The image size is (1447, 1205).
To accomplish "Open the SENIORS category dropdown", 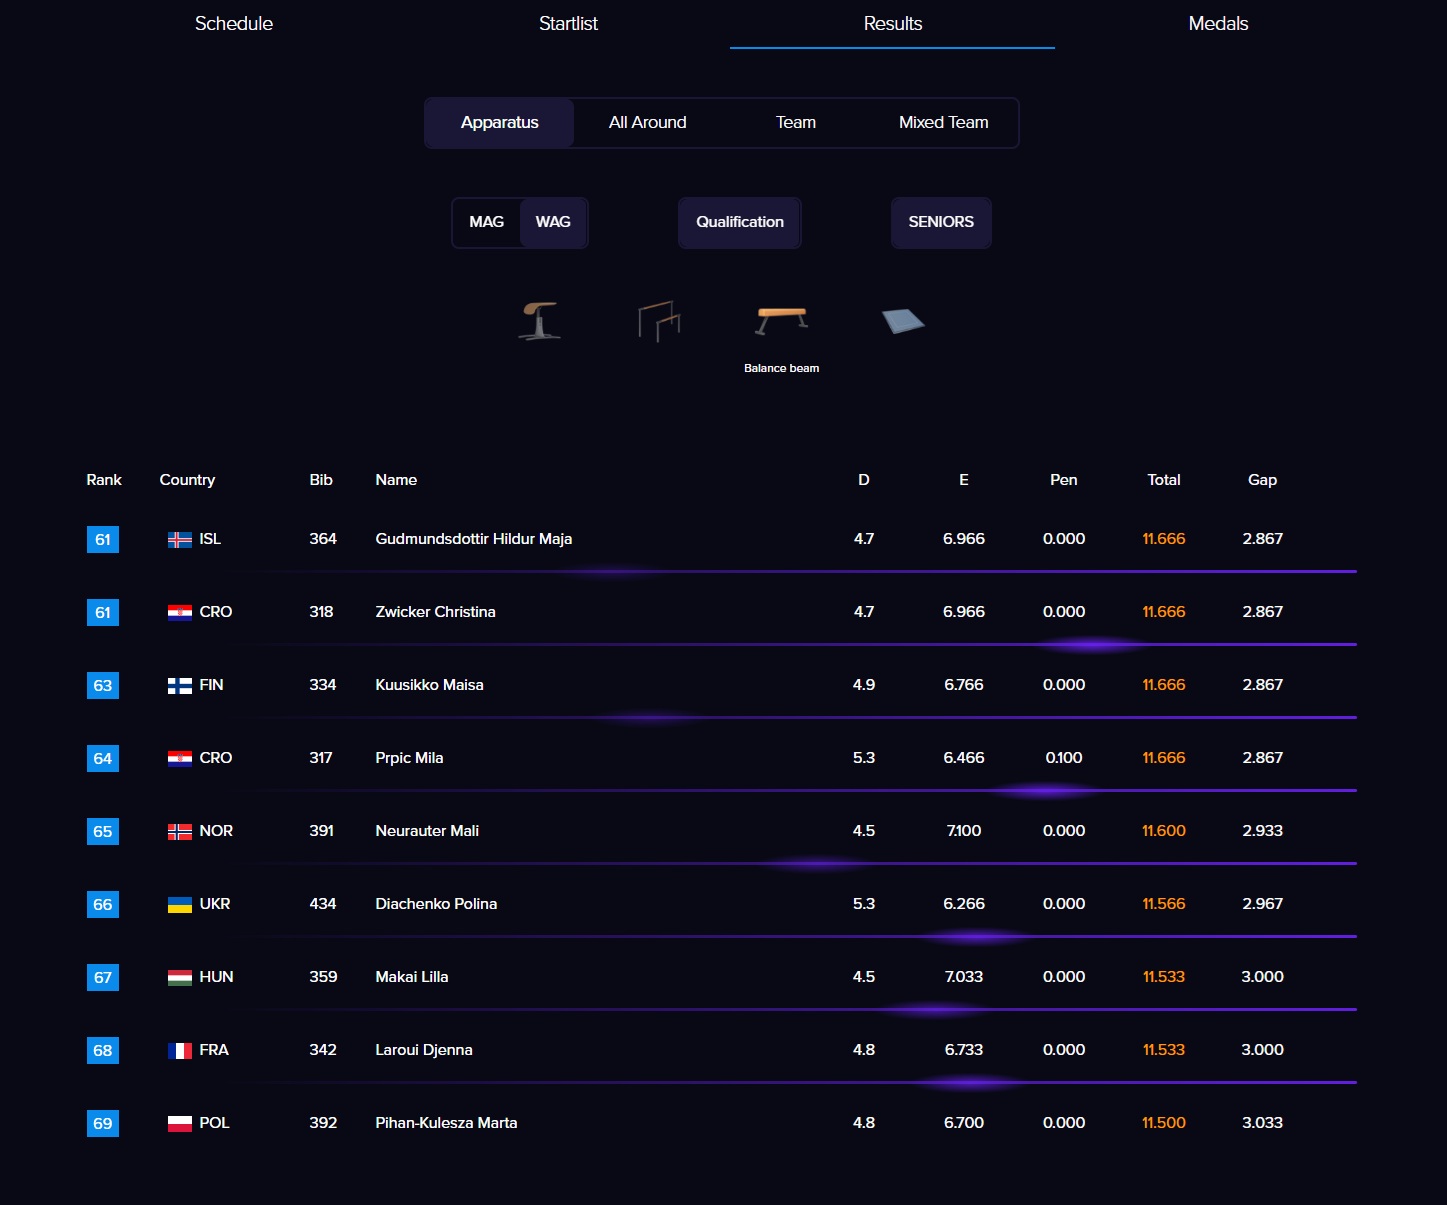I will coord(941,222).
